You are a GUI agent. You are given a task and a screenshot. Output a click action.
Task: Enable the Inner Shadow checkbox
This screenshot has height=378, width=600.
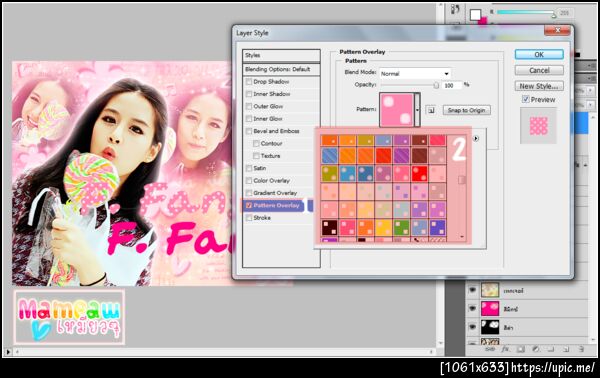coord(249,94)
